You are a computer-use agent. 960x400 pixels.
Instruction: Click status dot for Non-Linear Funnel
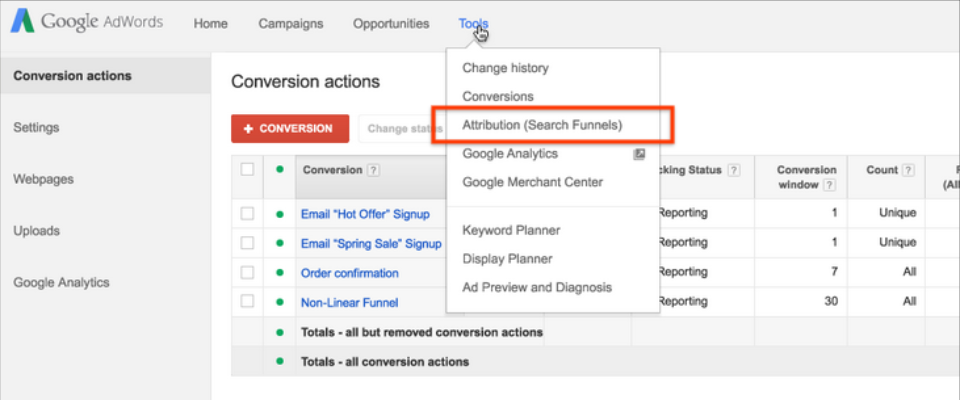tap(280, 301)
